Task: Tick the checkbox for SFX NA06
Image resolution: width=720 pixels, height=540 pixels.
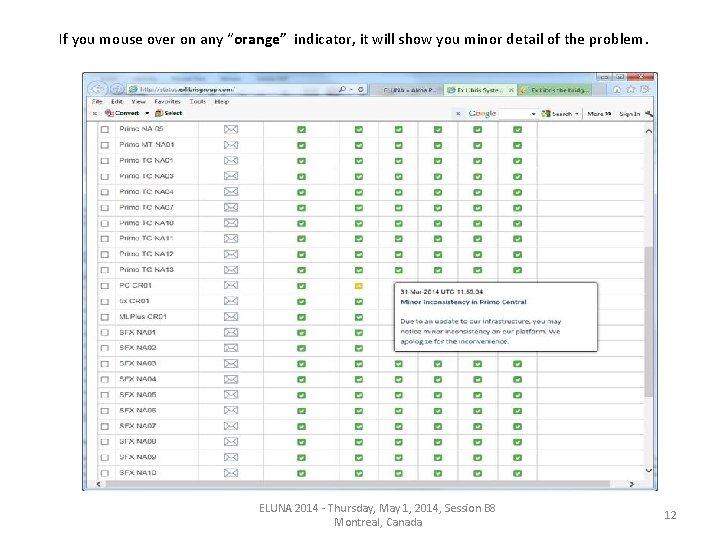Action: coord(105,411)
